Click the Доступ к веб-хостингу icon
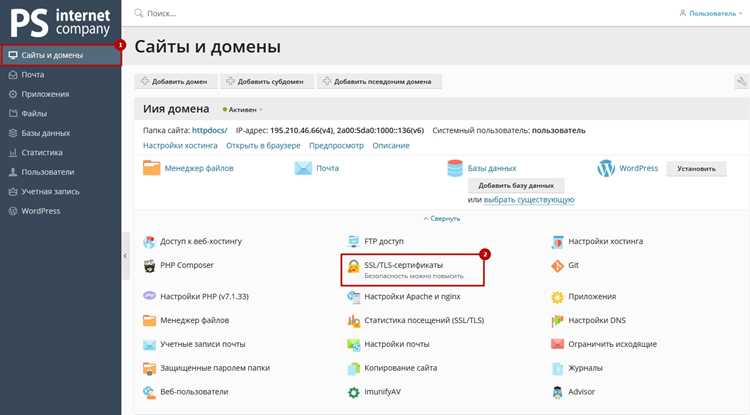Image resolution: width=750 pixels, height=415 pixels. tap(149, 242)
